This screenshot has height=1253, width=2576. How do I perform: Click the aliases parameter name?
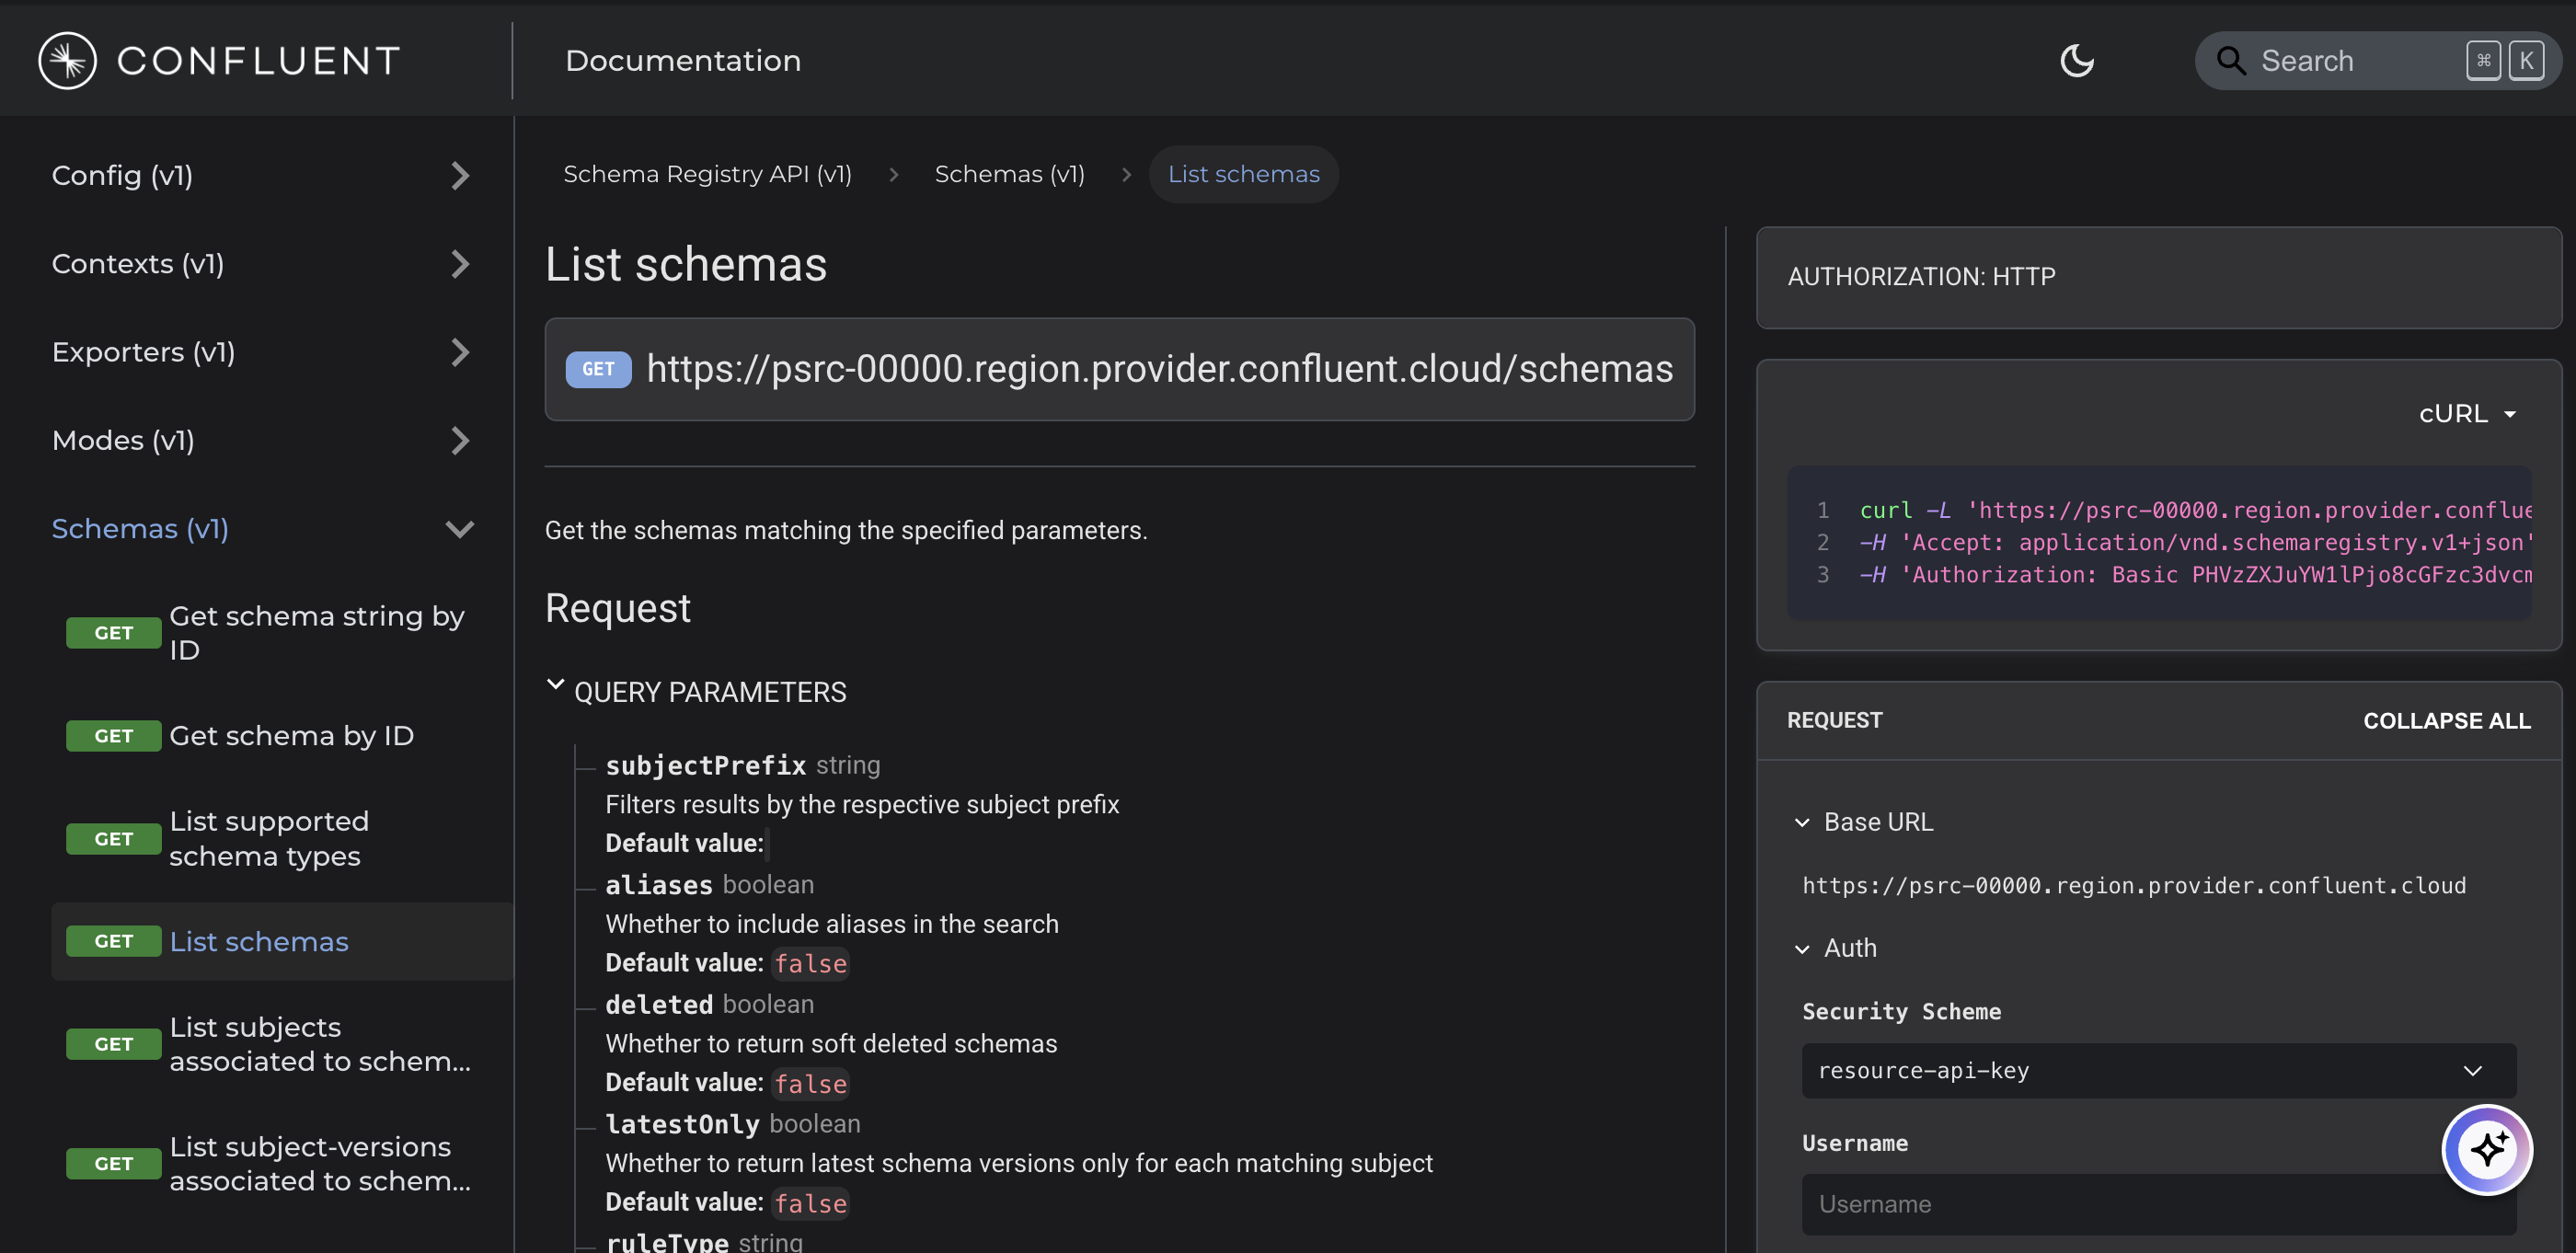(x=659, y=885)
